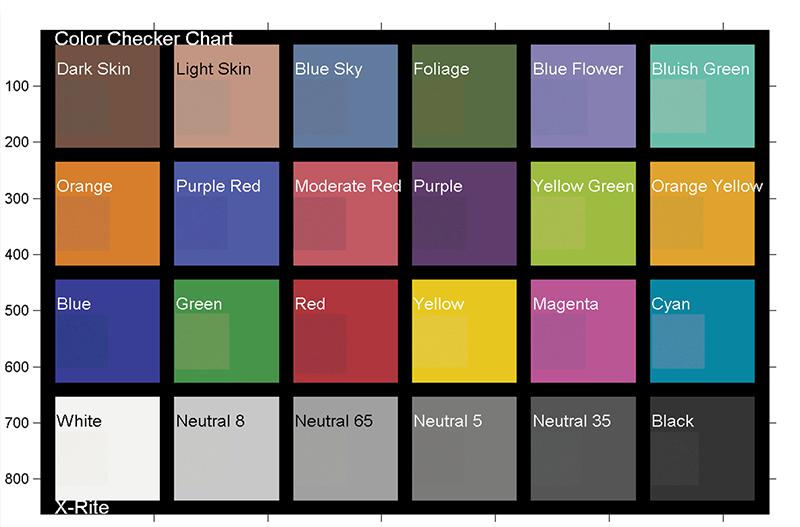Select the White neutral patch
The width and height of the screenshot is (800, 527).
tap(107, 448)
